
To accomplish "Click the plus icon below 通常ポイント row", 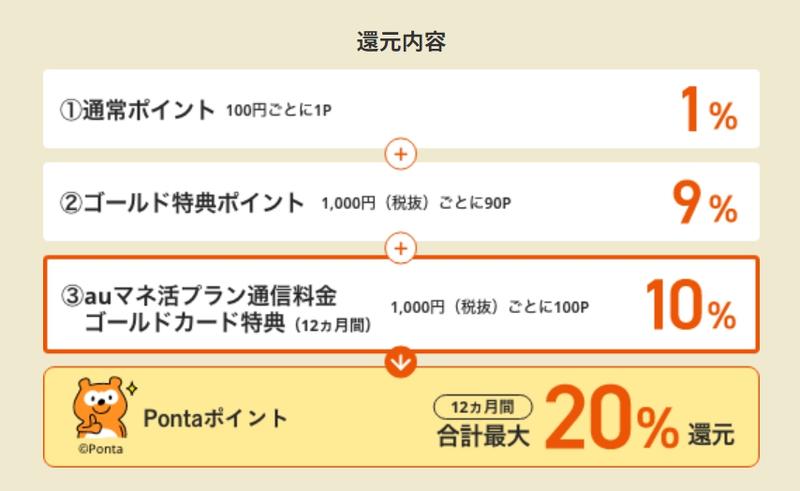I will pos(400,155).
